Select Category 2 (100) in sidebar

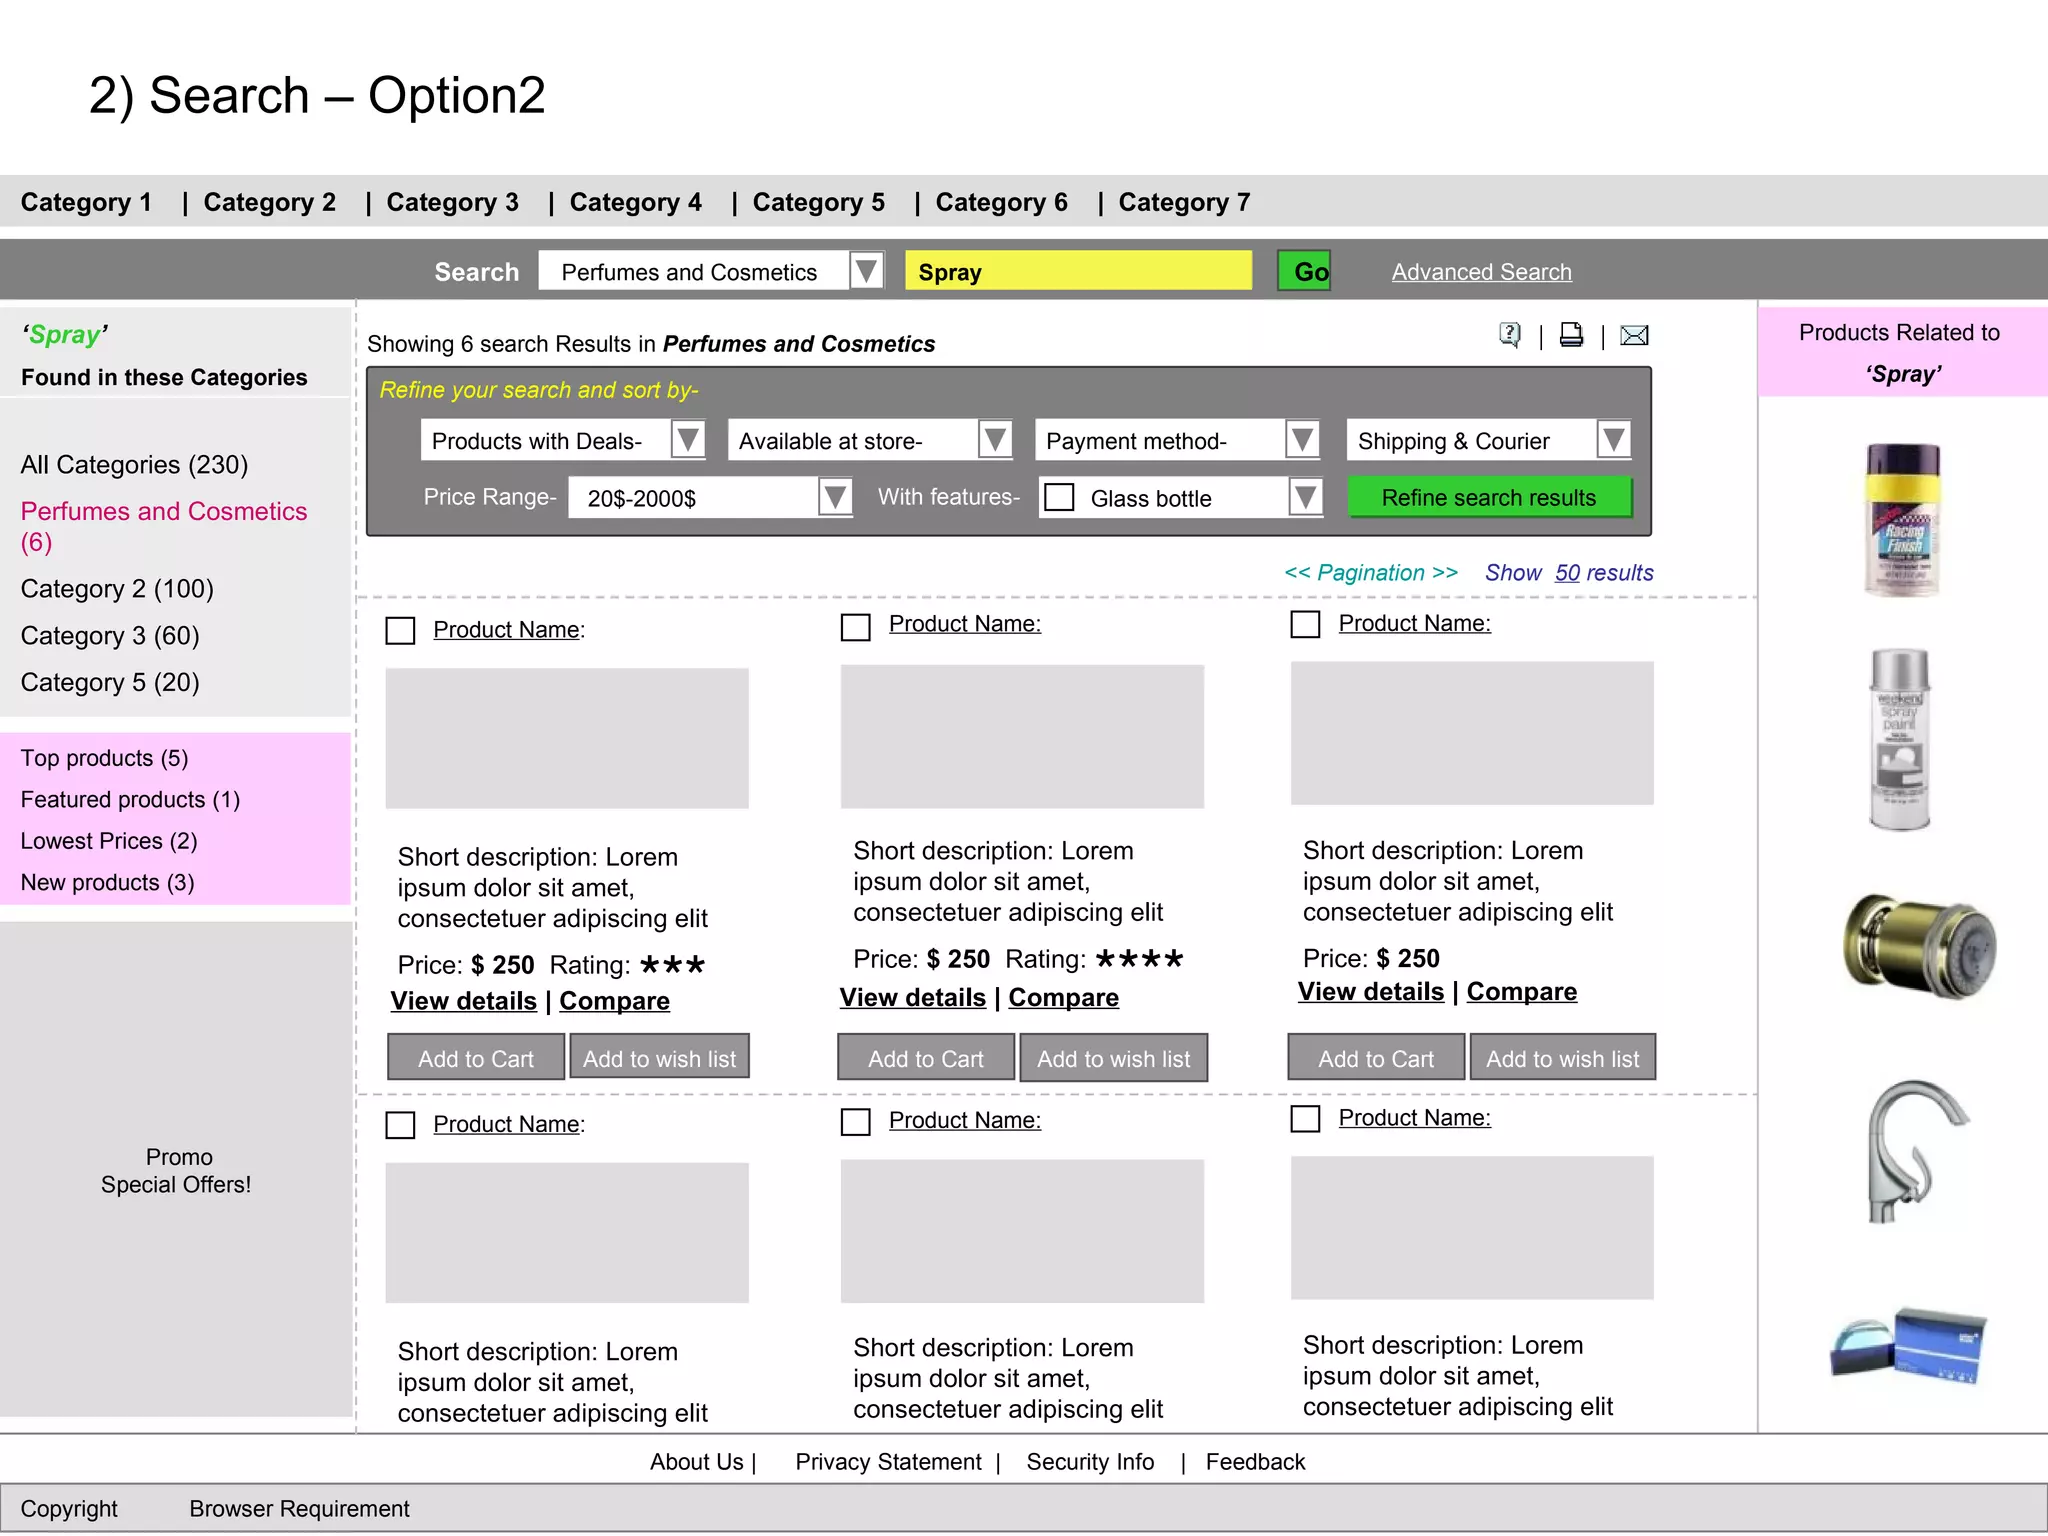point(117,589)
